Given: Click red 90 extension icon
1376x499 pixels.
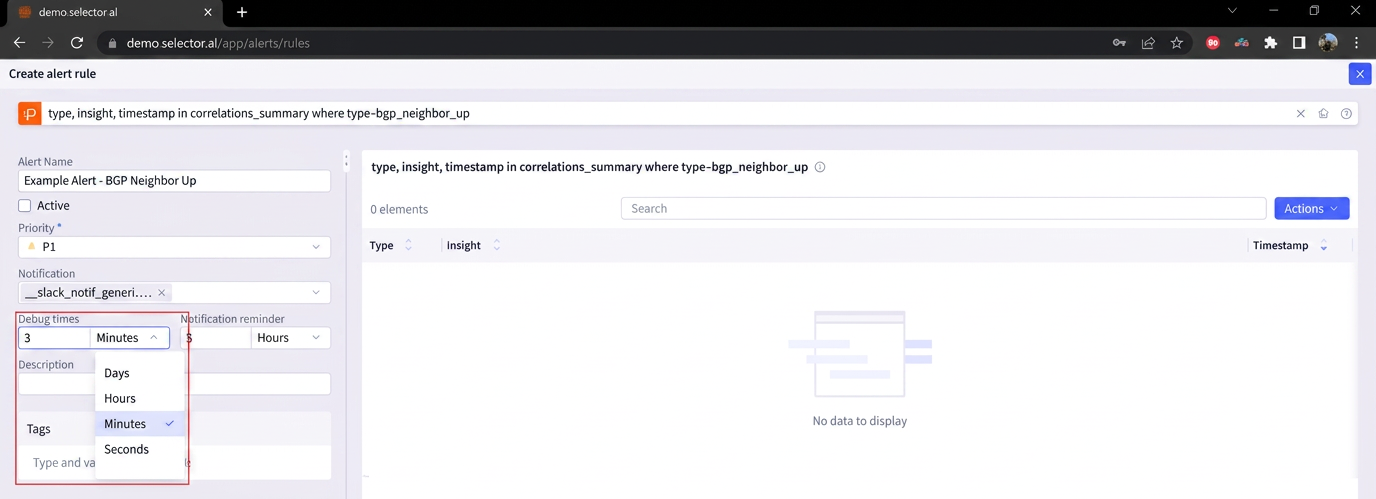Looking at the screenshot, I should point(1213,43).
